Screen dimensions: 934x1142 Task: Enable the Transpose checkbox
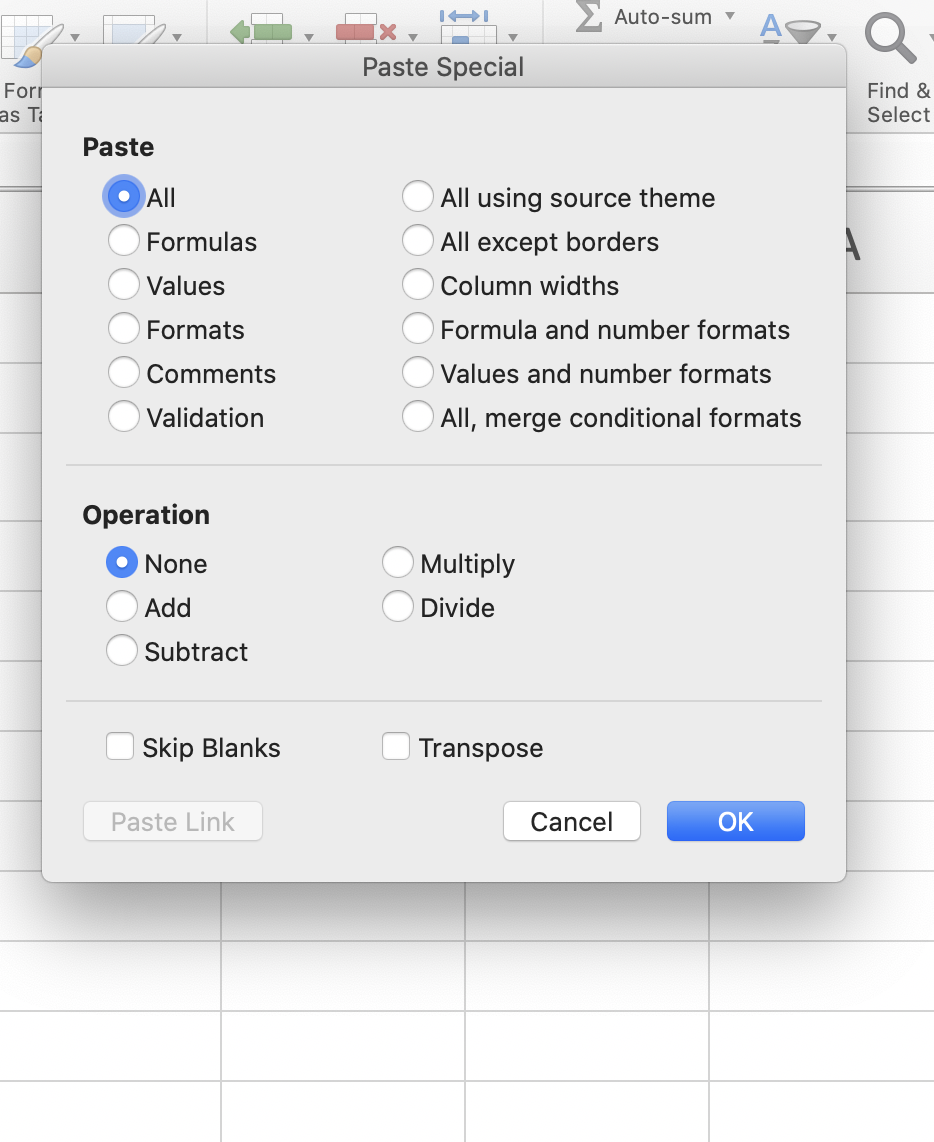tap(396, 748)
